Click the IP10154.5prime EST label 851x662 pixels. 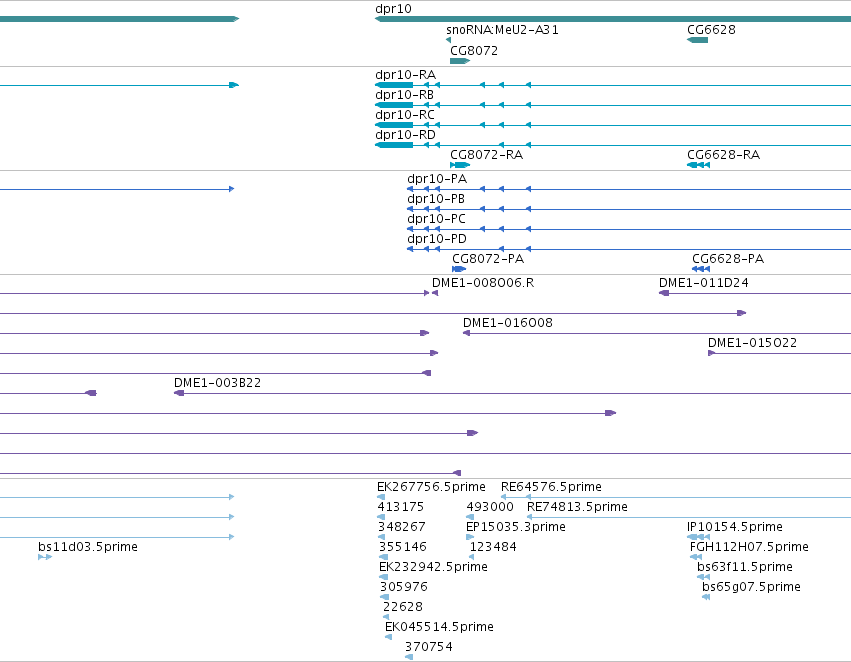point(734,527)
